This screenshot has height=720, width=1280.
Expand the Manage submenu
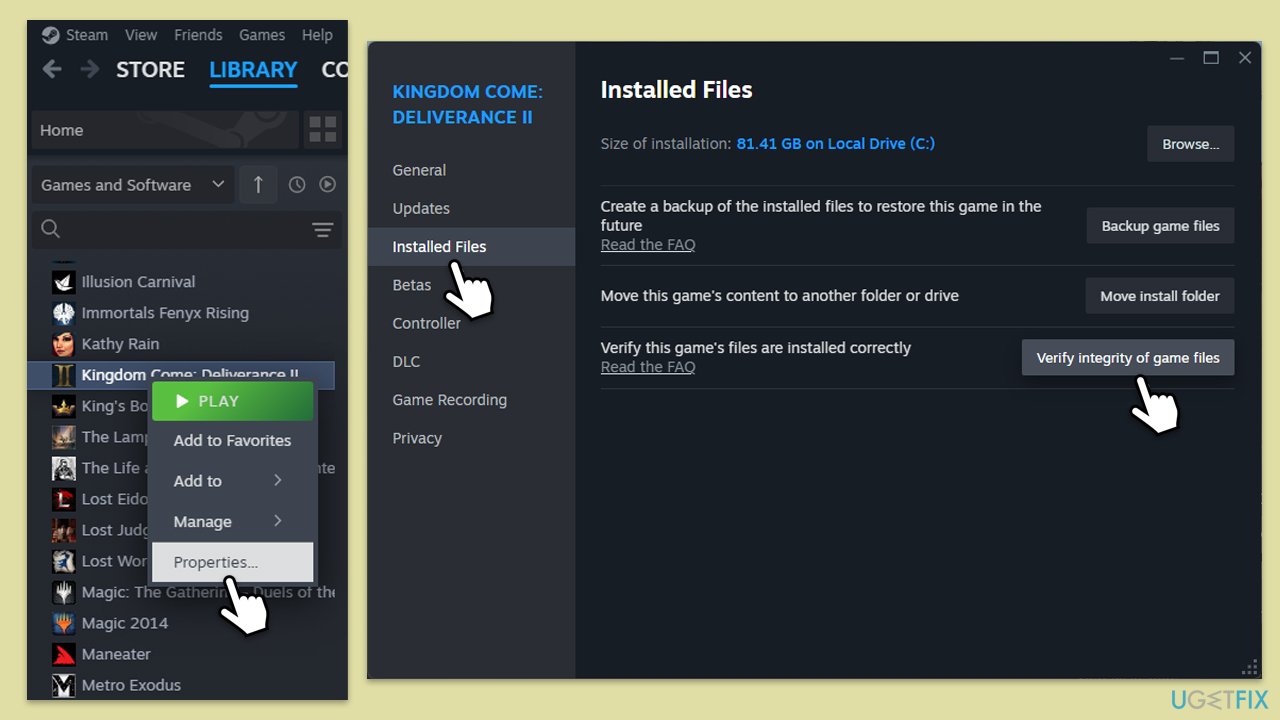click(x=232, y=522)
